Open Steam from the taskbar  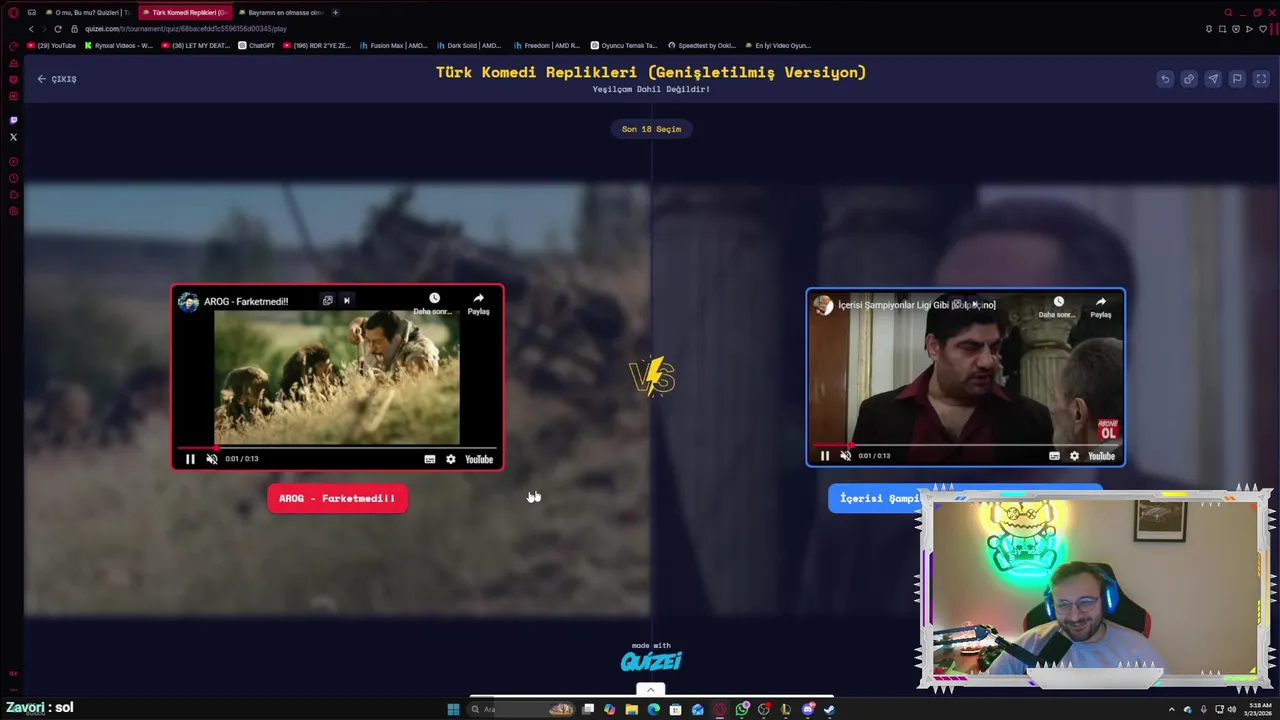tap(829, 709)
